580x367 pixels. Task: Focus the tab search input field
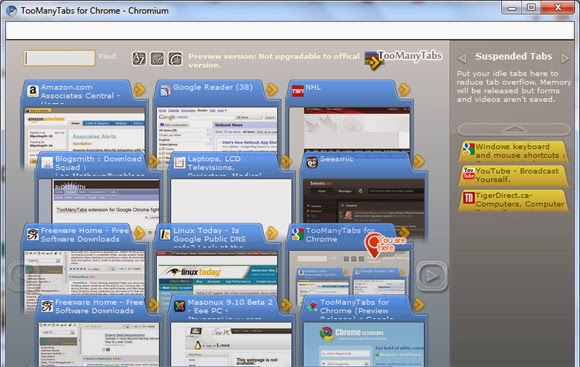coord(60,58)
